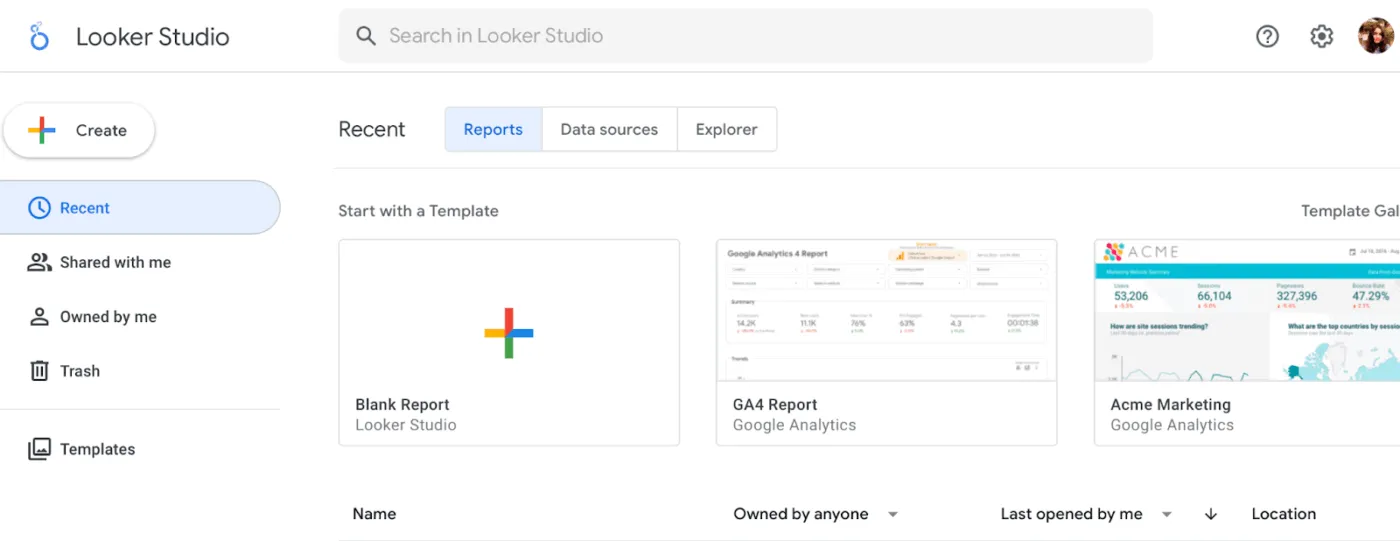Expand the Last opened by me dropdown arrow
This screenshot has width=1400, height=541.
click(x=1167, y=514)
